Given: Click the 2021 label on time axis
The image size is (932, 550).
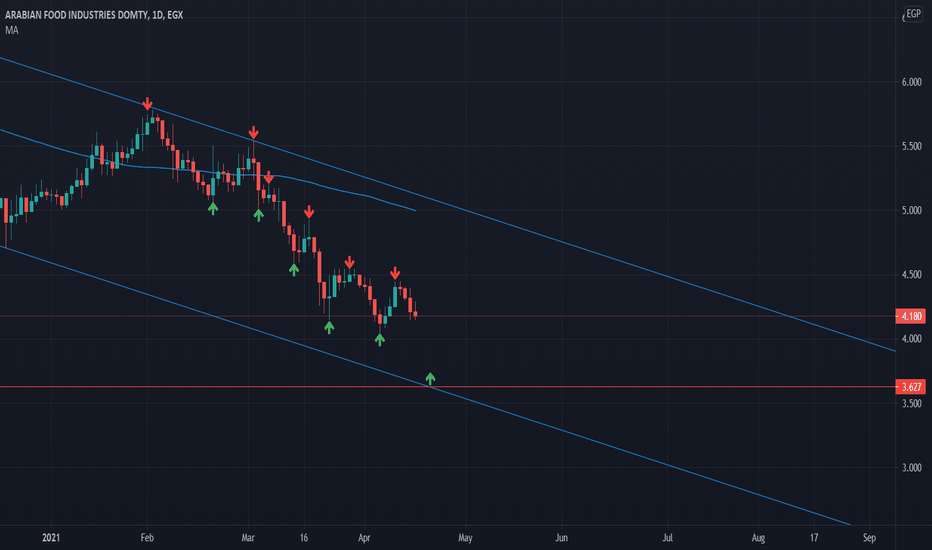Looking at the screenshot, I should tap(51, 538).
